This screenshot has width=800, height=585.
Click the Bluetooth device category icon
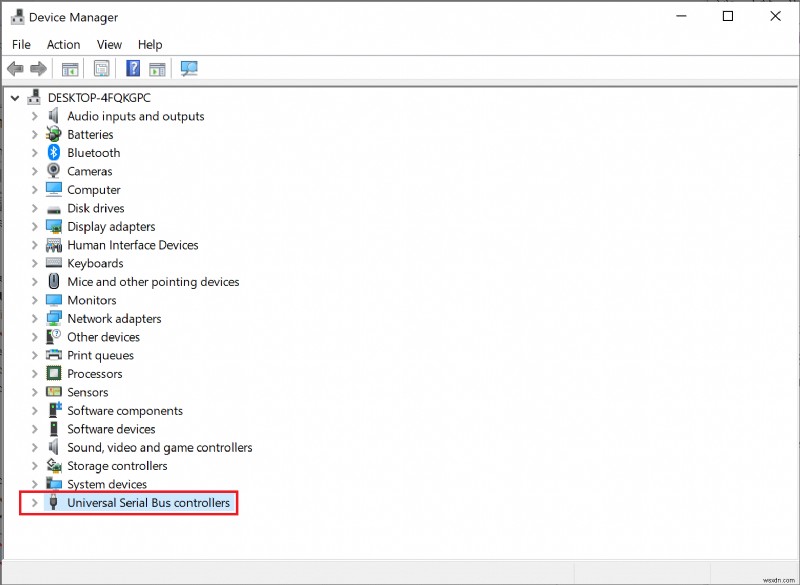tap(52, 152)
